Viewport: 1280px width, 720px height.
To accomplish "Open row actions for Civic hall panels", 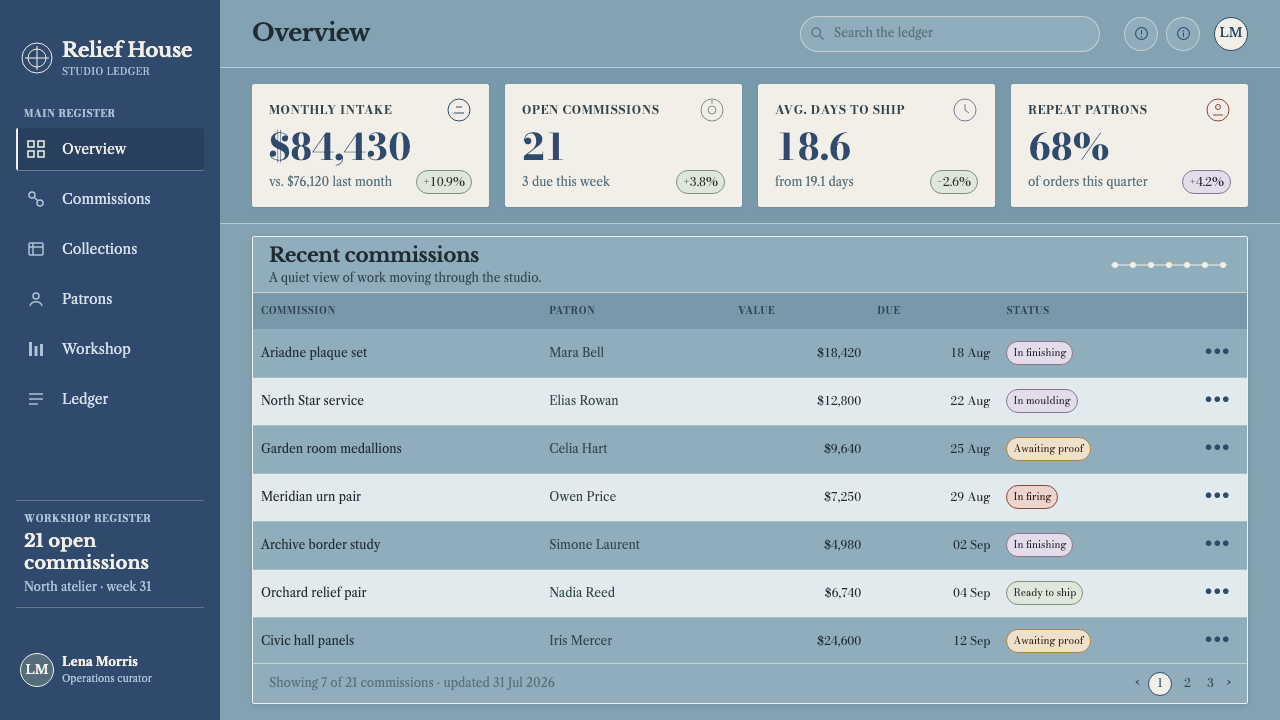I will 1217,640.
